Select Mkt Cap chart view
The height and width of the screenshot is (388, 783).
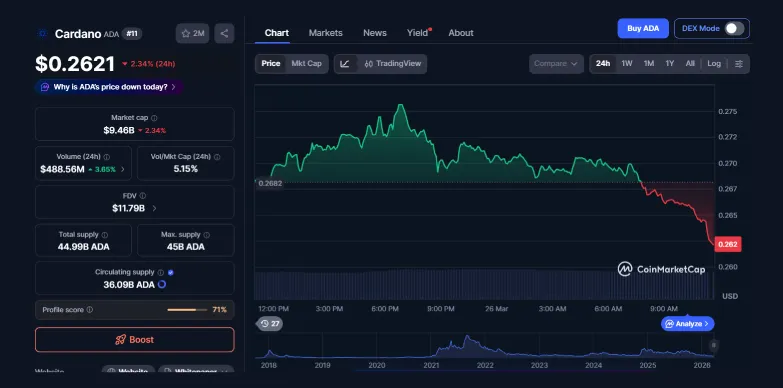click(307, 64)
